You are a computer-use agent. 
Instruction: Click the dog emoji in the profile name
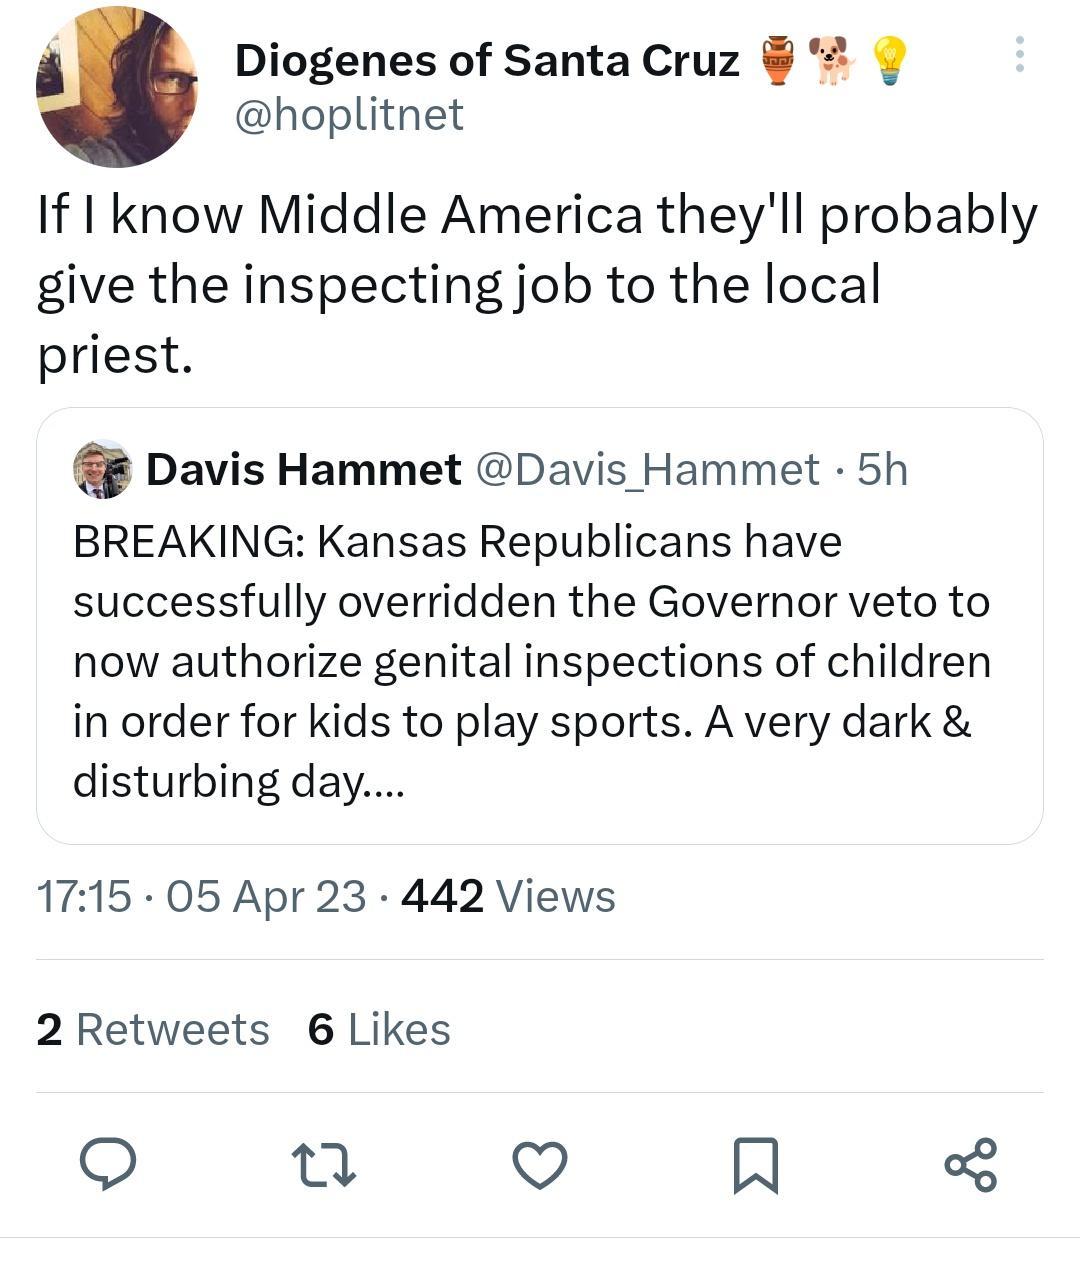[x=831, y=62]
